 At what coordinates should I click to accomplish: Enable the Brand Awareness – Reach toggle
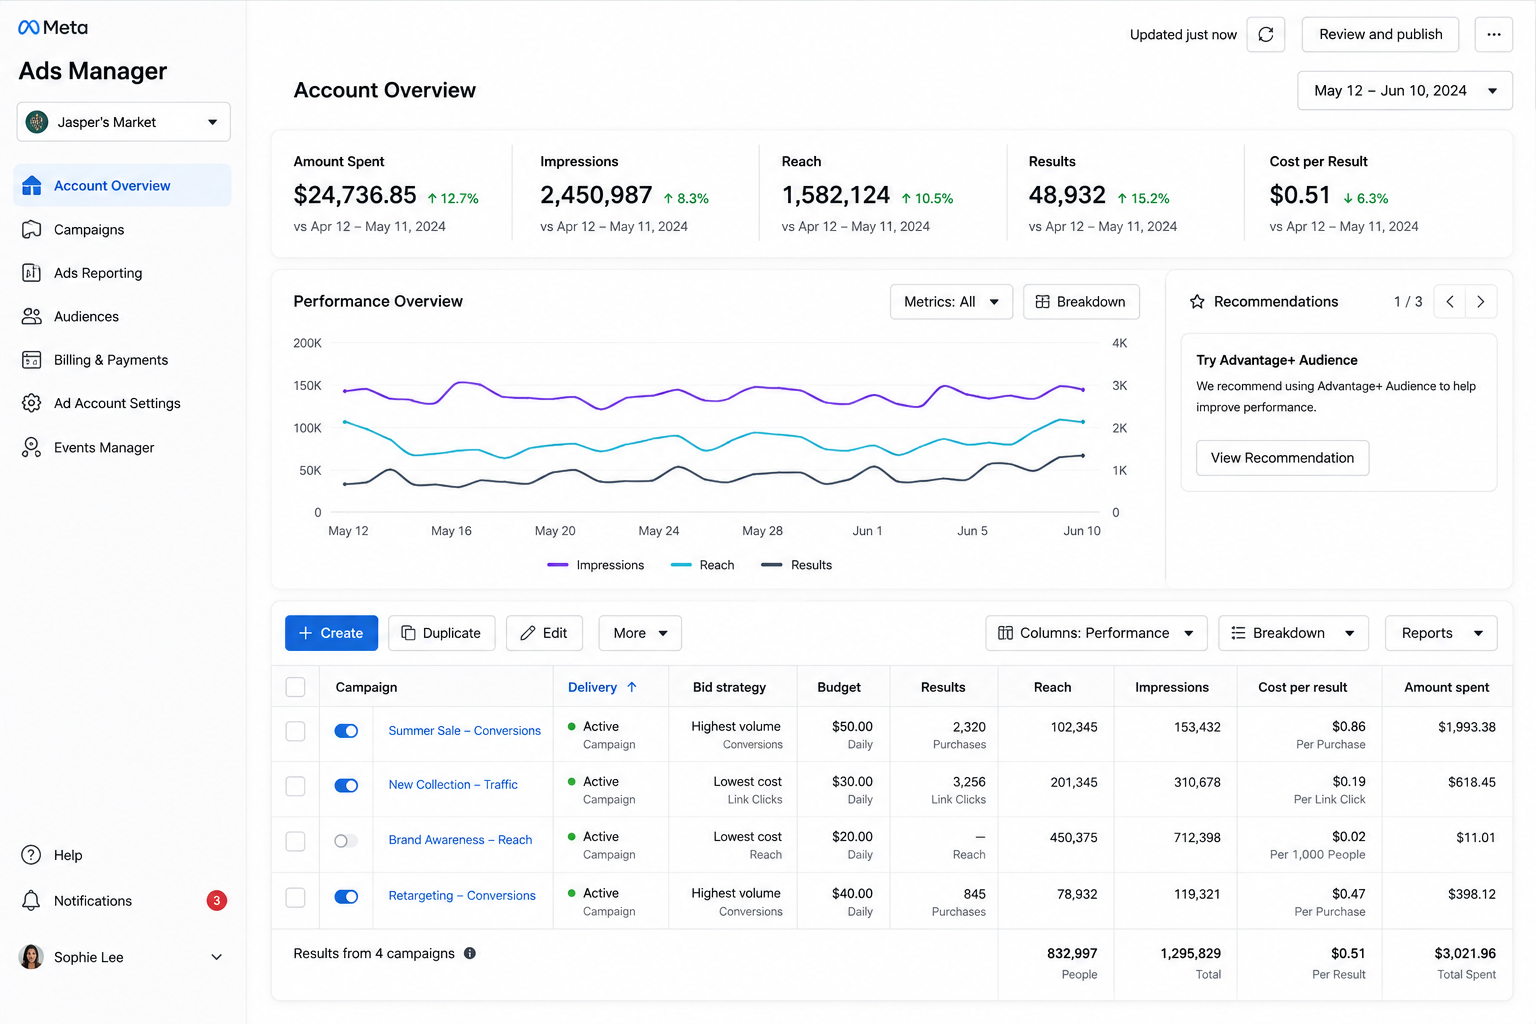tap(346, 841)
